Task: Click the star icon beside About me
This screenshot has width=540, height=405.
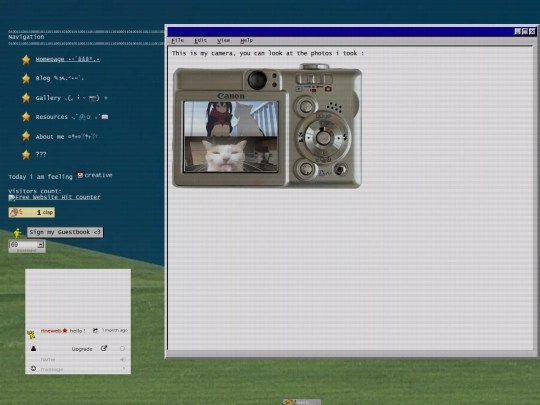Action: [26, 136]
